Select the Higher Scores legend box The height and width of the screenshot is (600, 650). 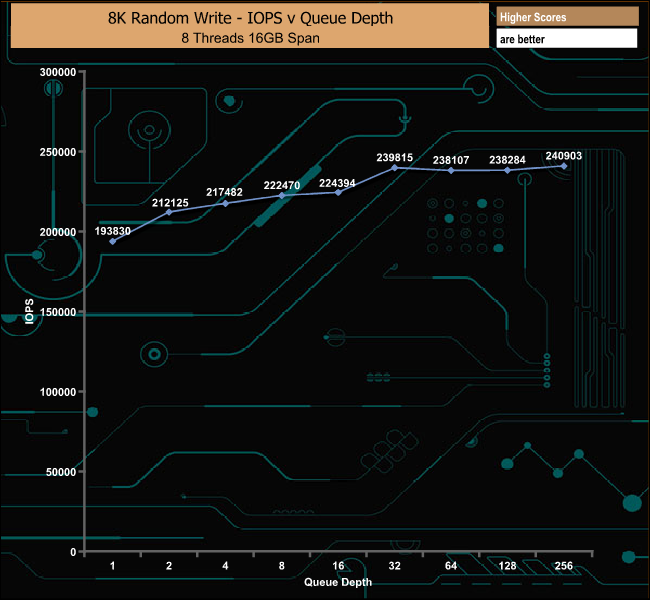[567, 17]
